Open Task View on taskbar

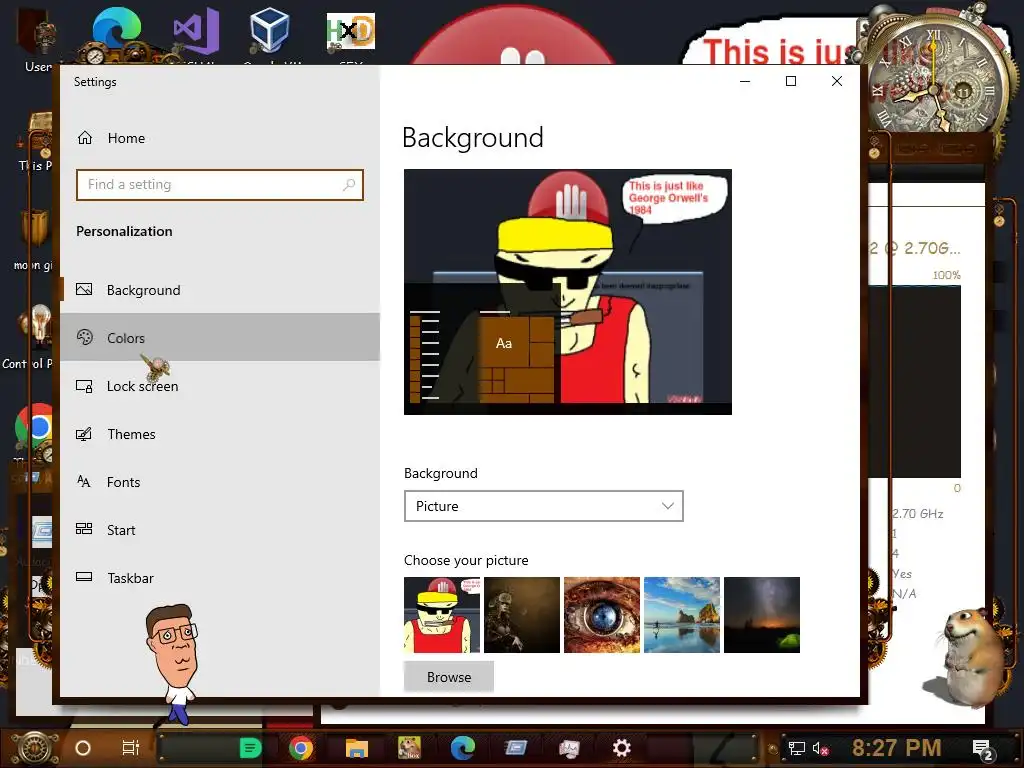coord(131,748)
